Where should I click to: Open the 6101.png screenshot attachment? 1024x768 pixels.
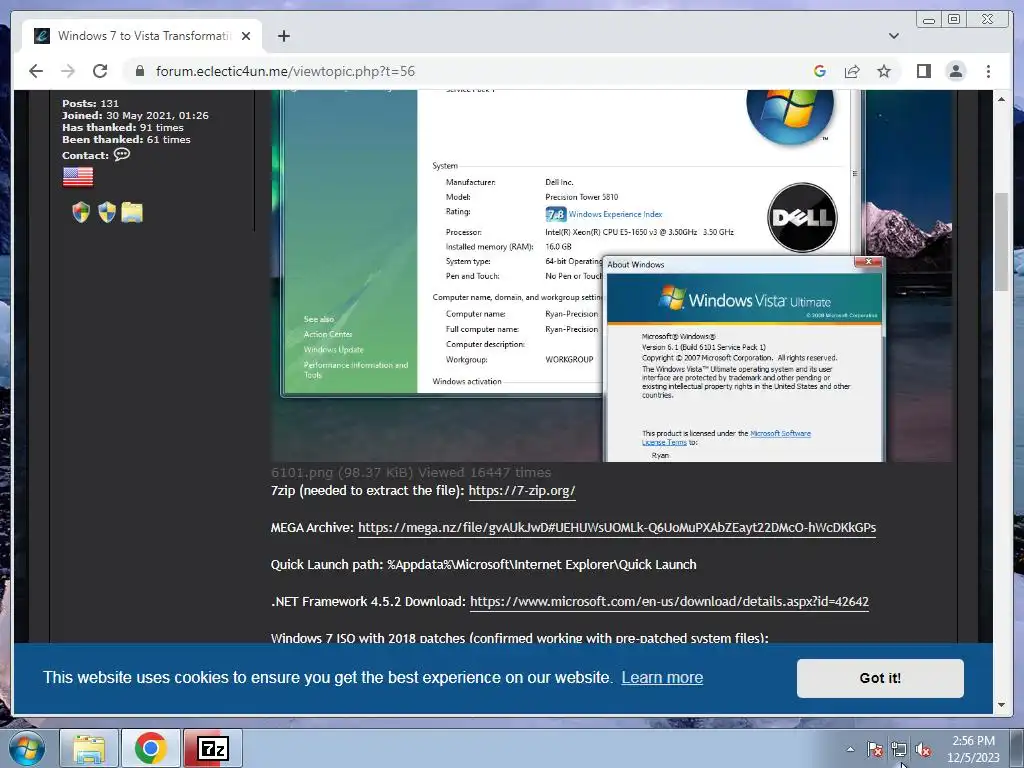[x=611, y=276]
